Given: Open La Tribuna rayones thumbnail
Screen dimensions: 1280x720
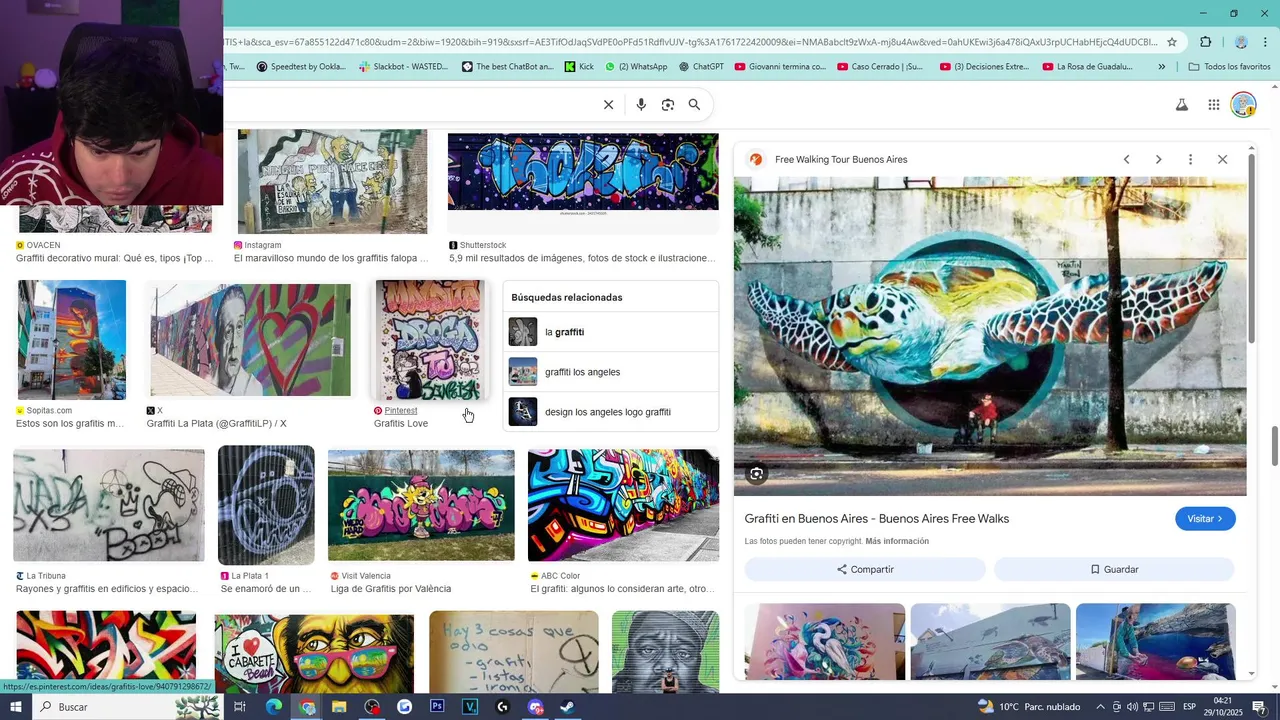Looking at the screenshot, I should tap(109, 505).
